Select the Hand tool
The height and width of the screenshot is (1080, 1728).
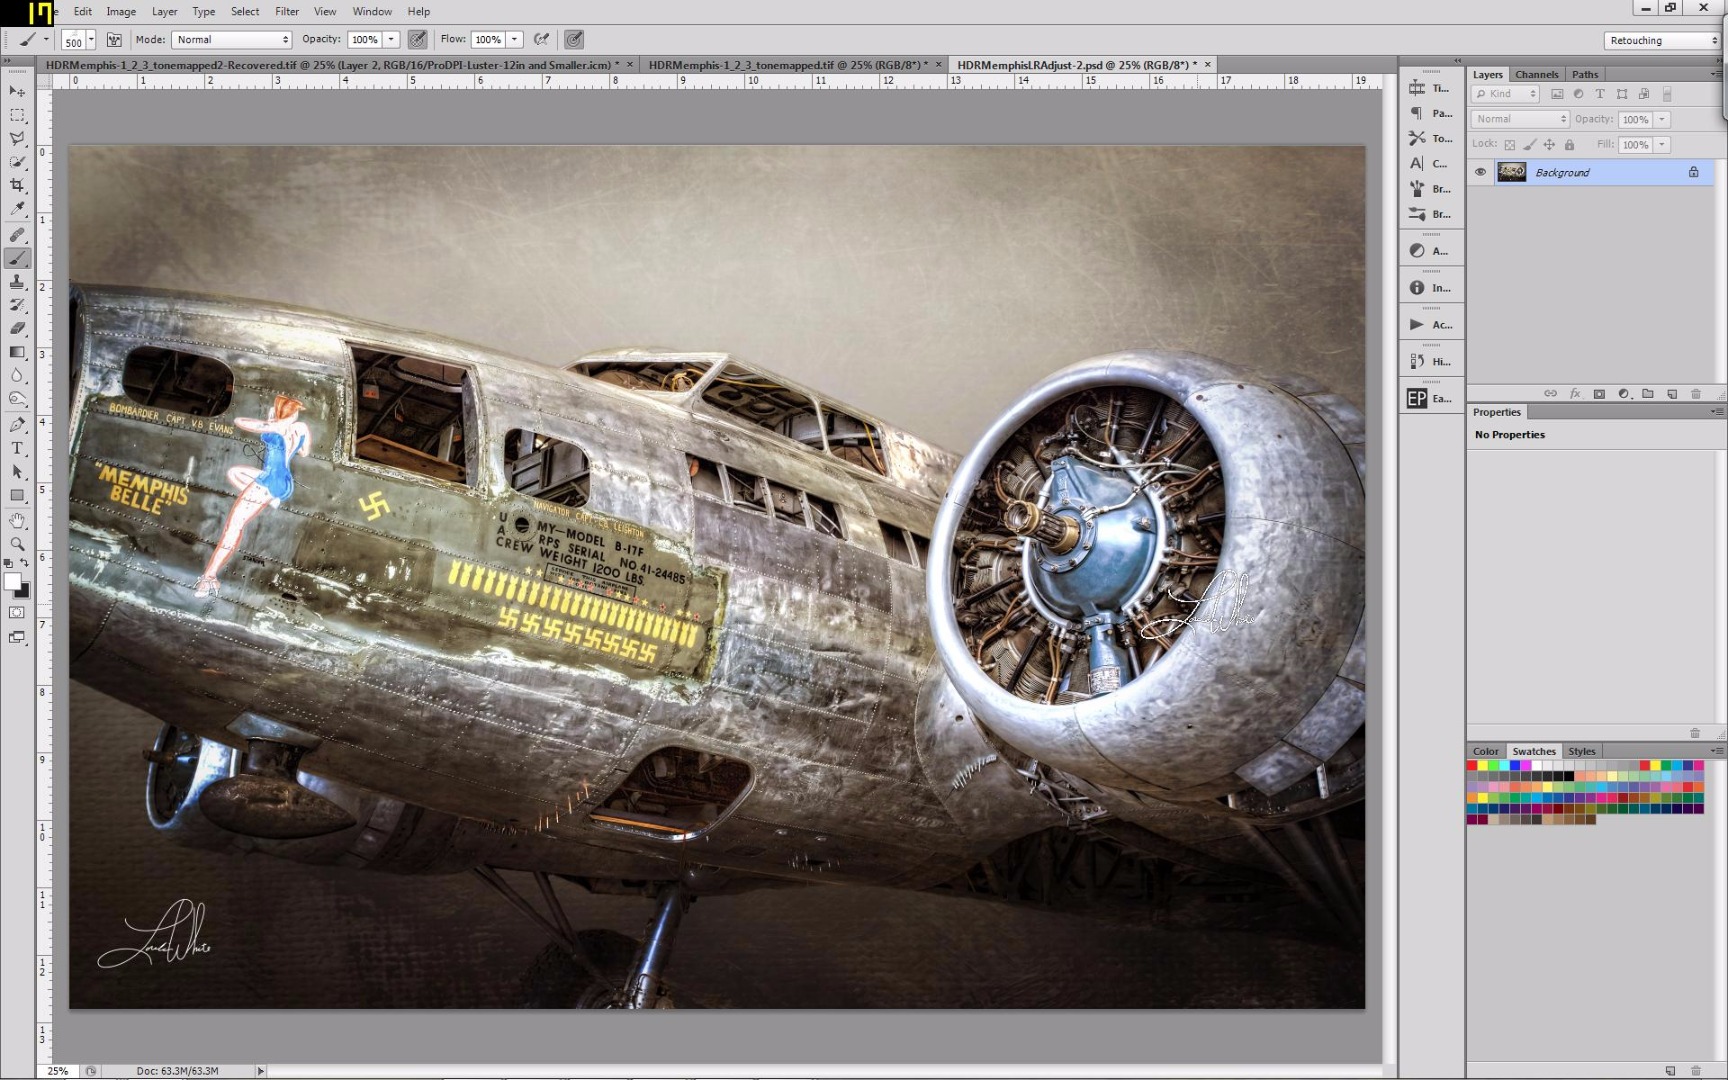17,521
